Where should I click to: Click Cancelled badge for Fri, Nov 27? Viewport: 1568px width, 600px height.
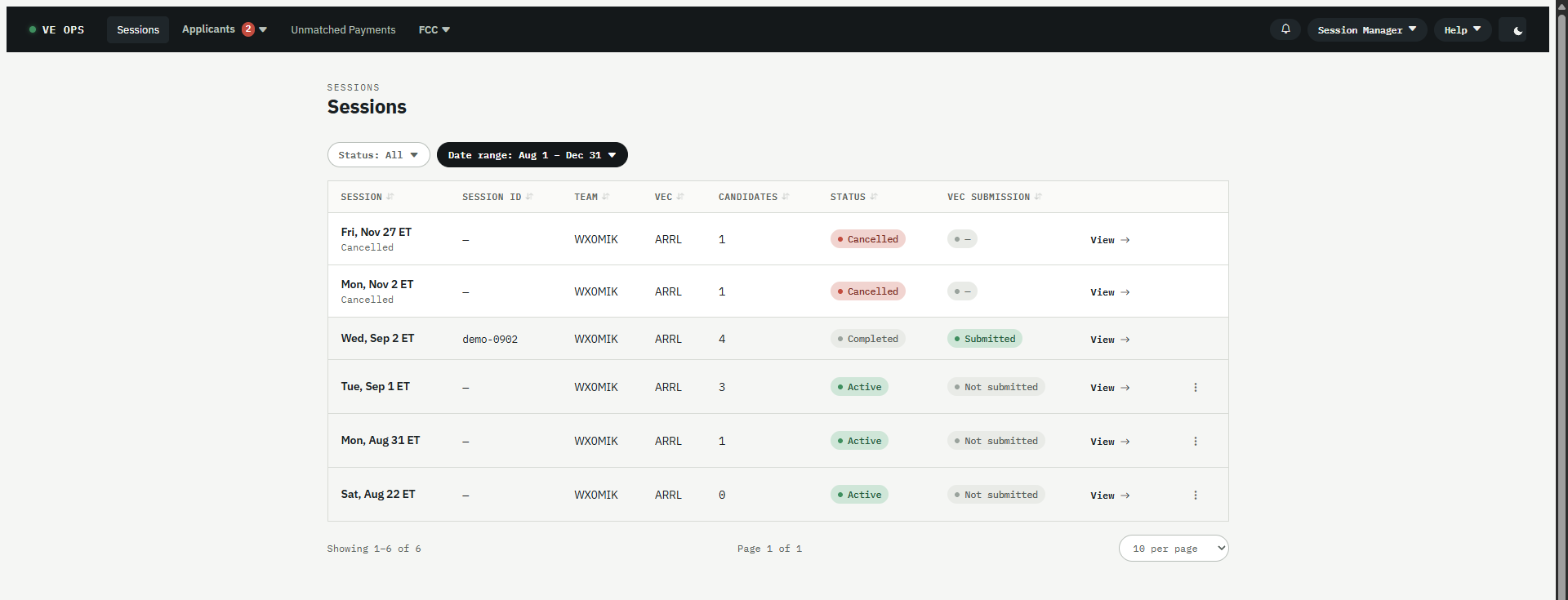(x=868, y=239)
